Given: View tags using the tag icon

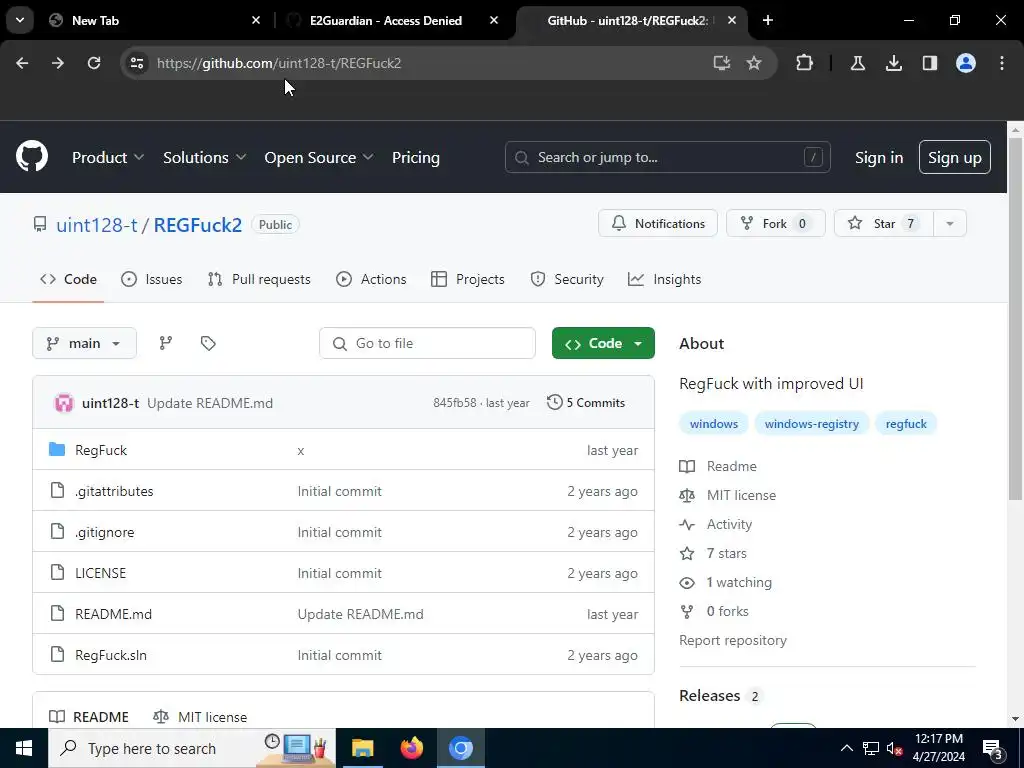Looking at the screenshot, I should point(208,343).
